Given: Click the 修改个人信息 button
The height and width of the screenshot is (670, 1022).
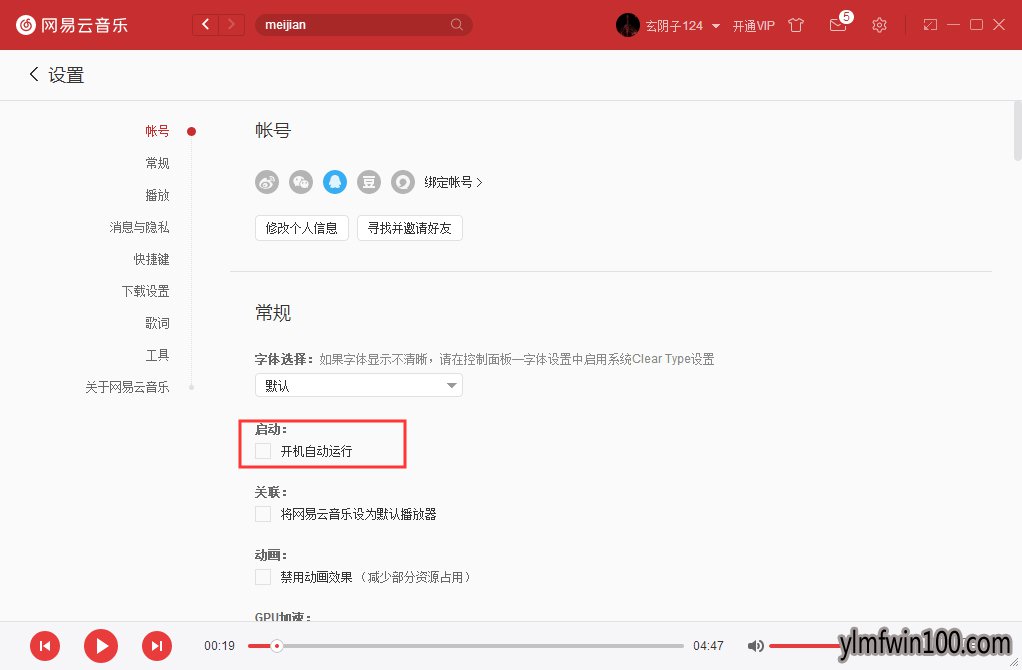Looking at the screenshot, I should pos(302,228).
